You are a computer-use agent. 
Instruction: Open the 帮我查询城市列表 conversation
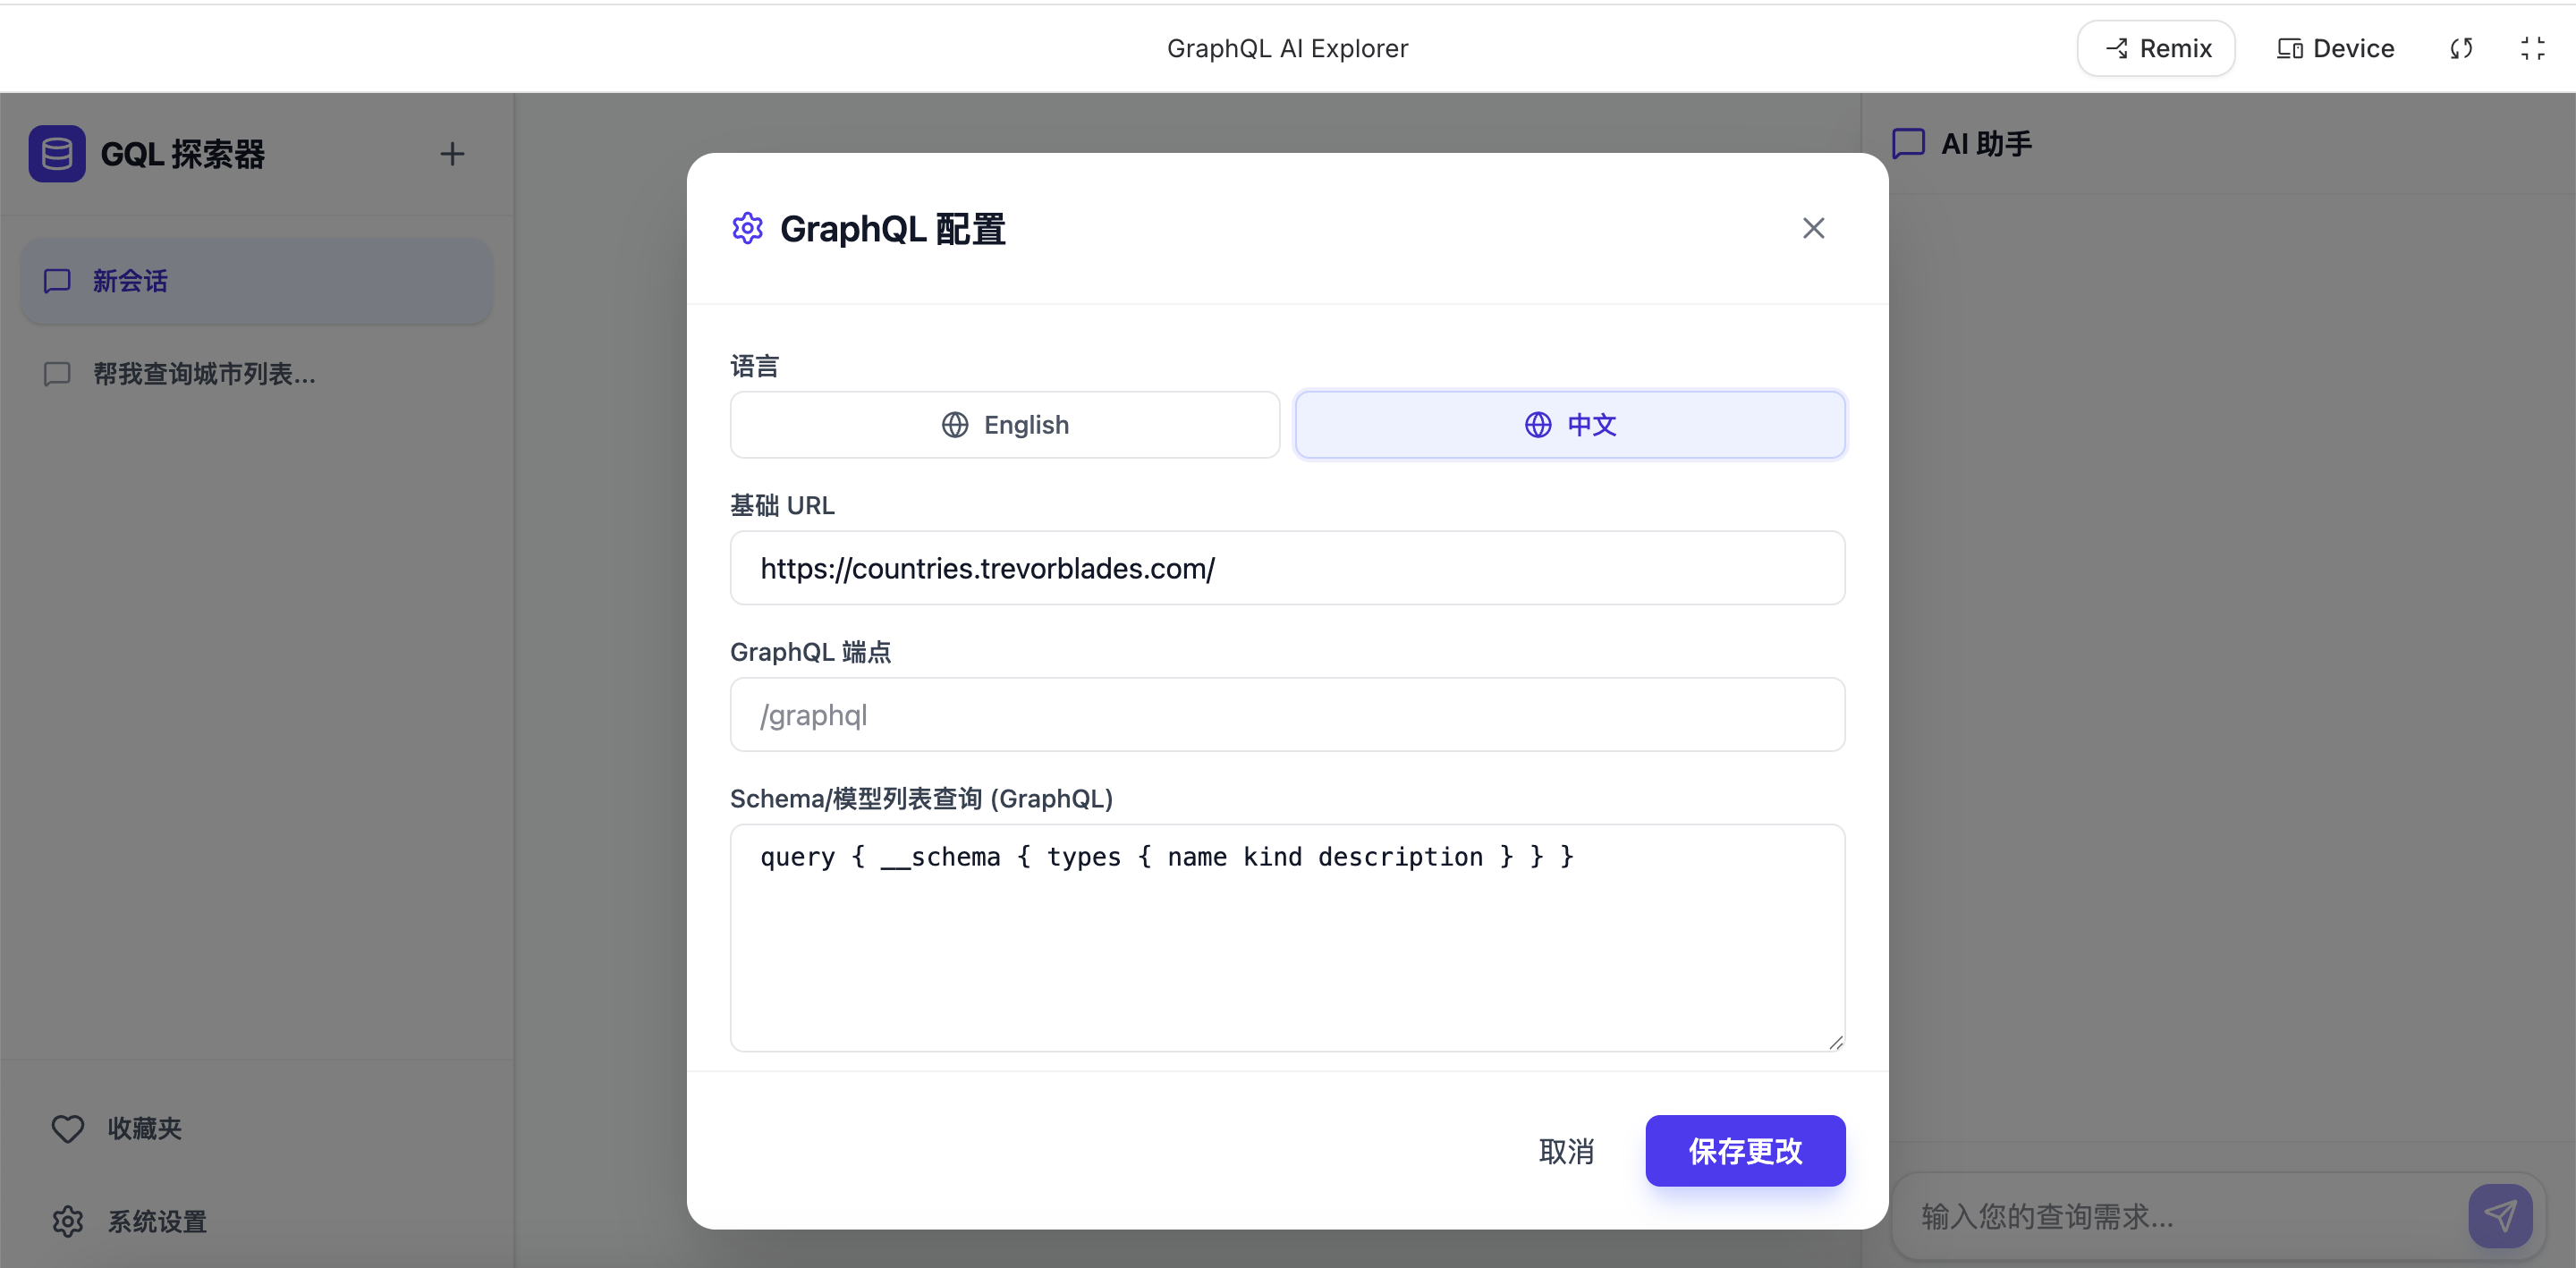click(x=204, y=374)
